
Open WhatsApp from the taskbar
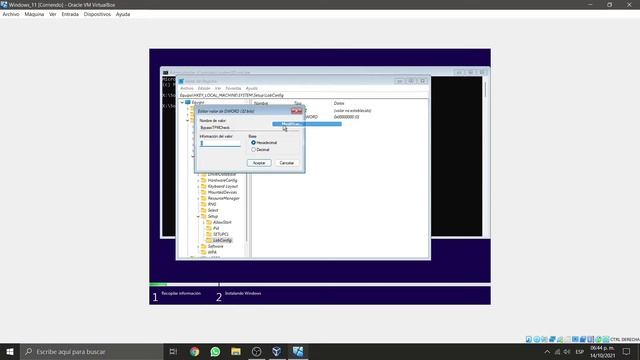[x=215, y=351]
